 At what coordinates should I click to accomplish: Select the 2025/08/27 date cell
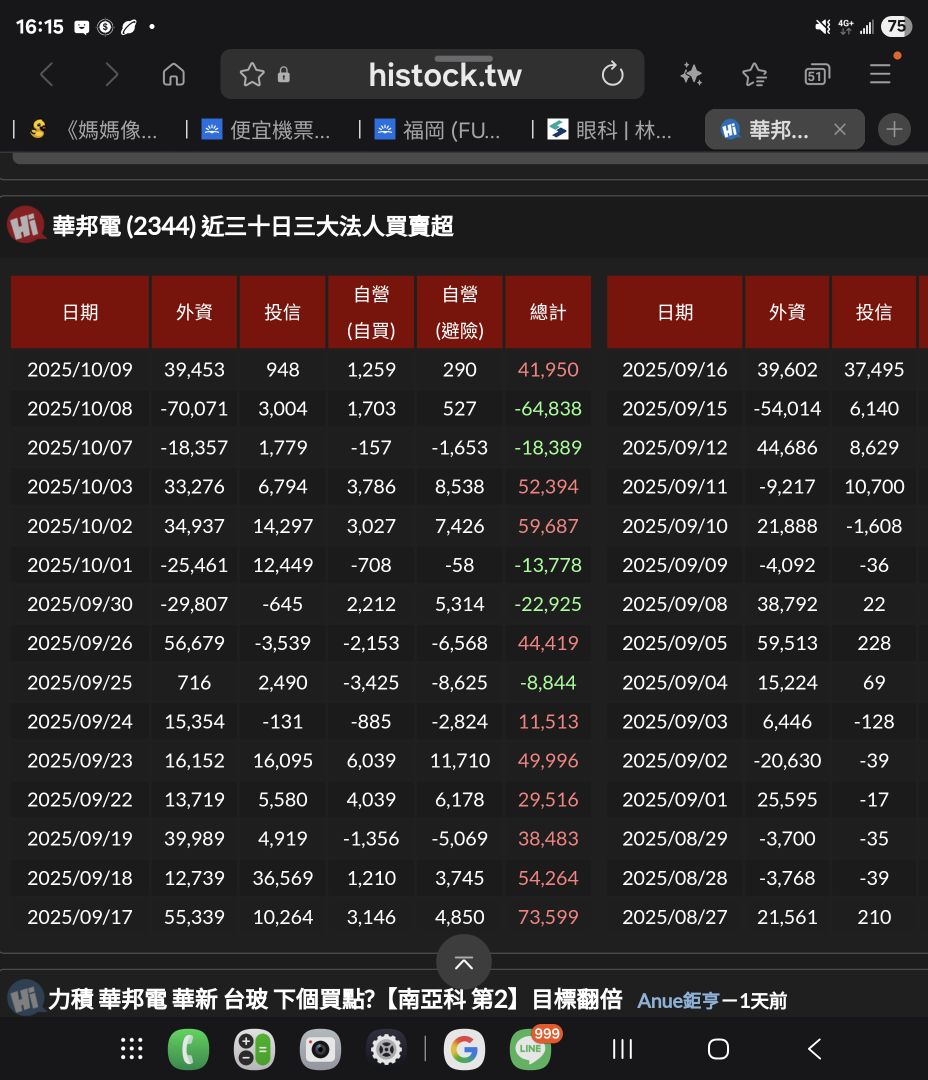(675, 917)
